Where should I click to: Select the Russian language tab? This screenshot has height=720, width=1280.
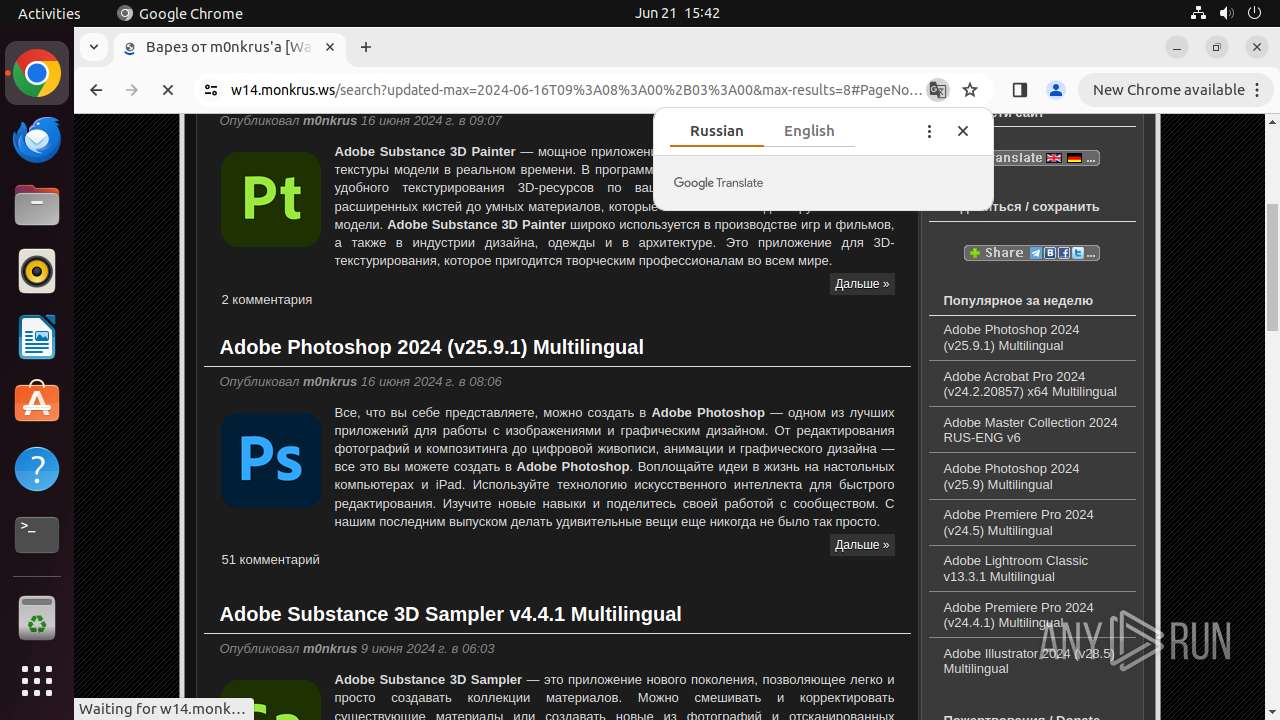(717, 131)
